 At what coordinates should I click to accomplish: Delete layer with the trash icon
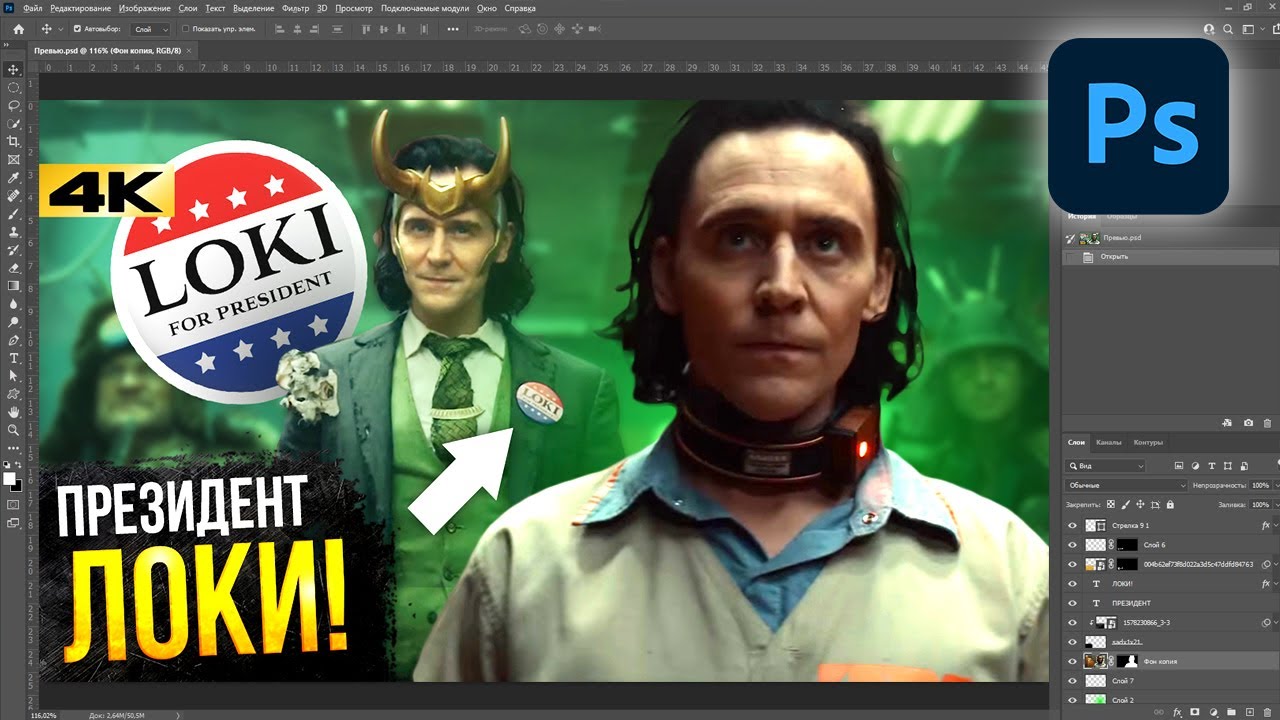(x=1265, y=712)
